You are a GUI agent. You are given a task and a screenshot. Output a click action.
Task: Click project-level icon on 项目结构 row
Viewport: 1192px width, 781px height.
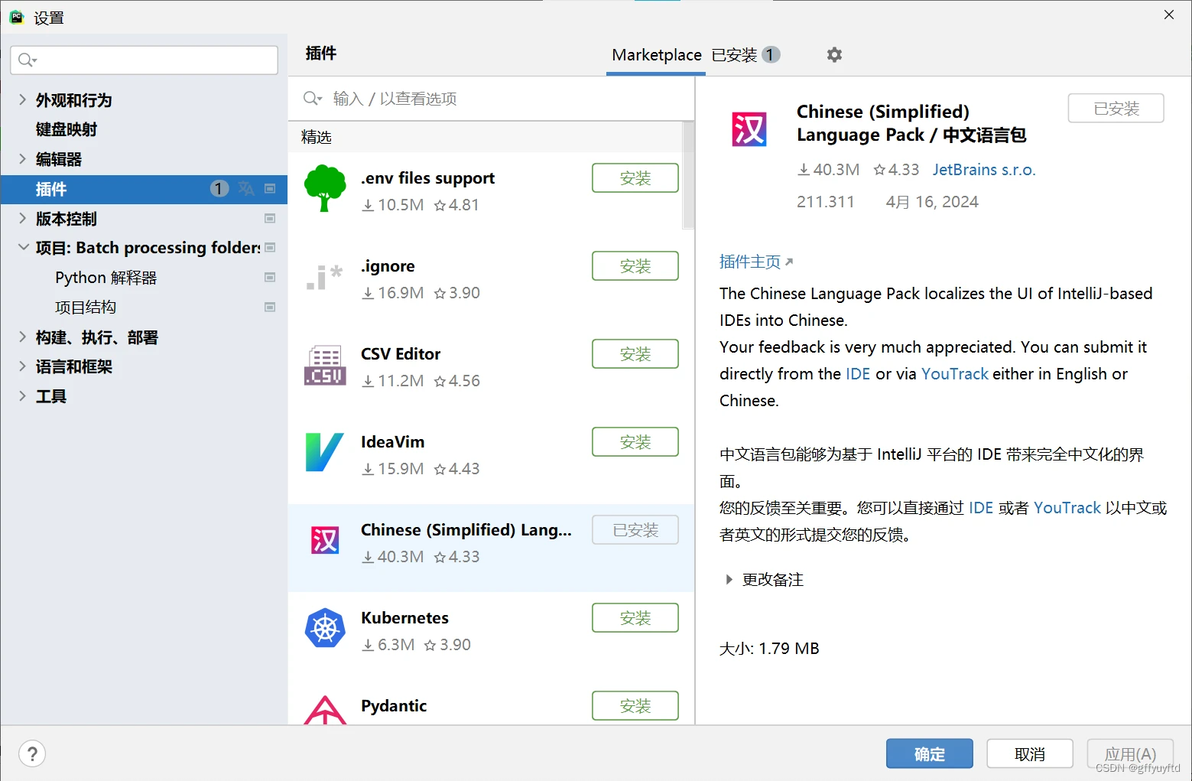270,307
